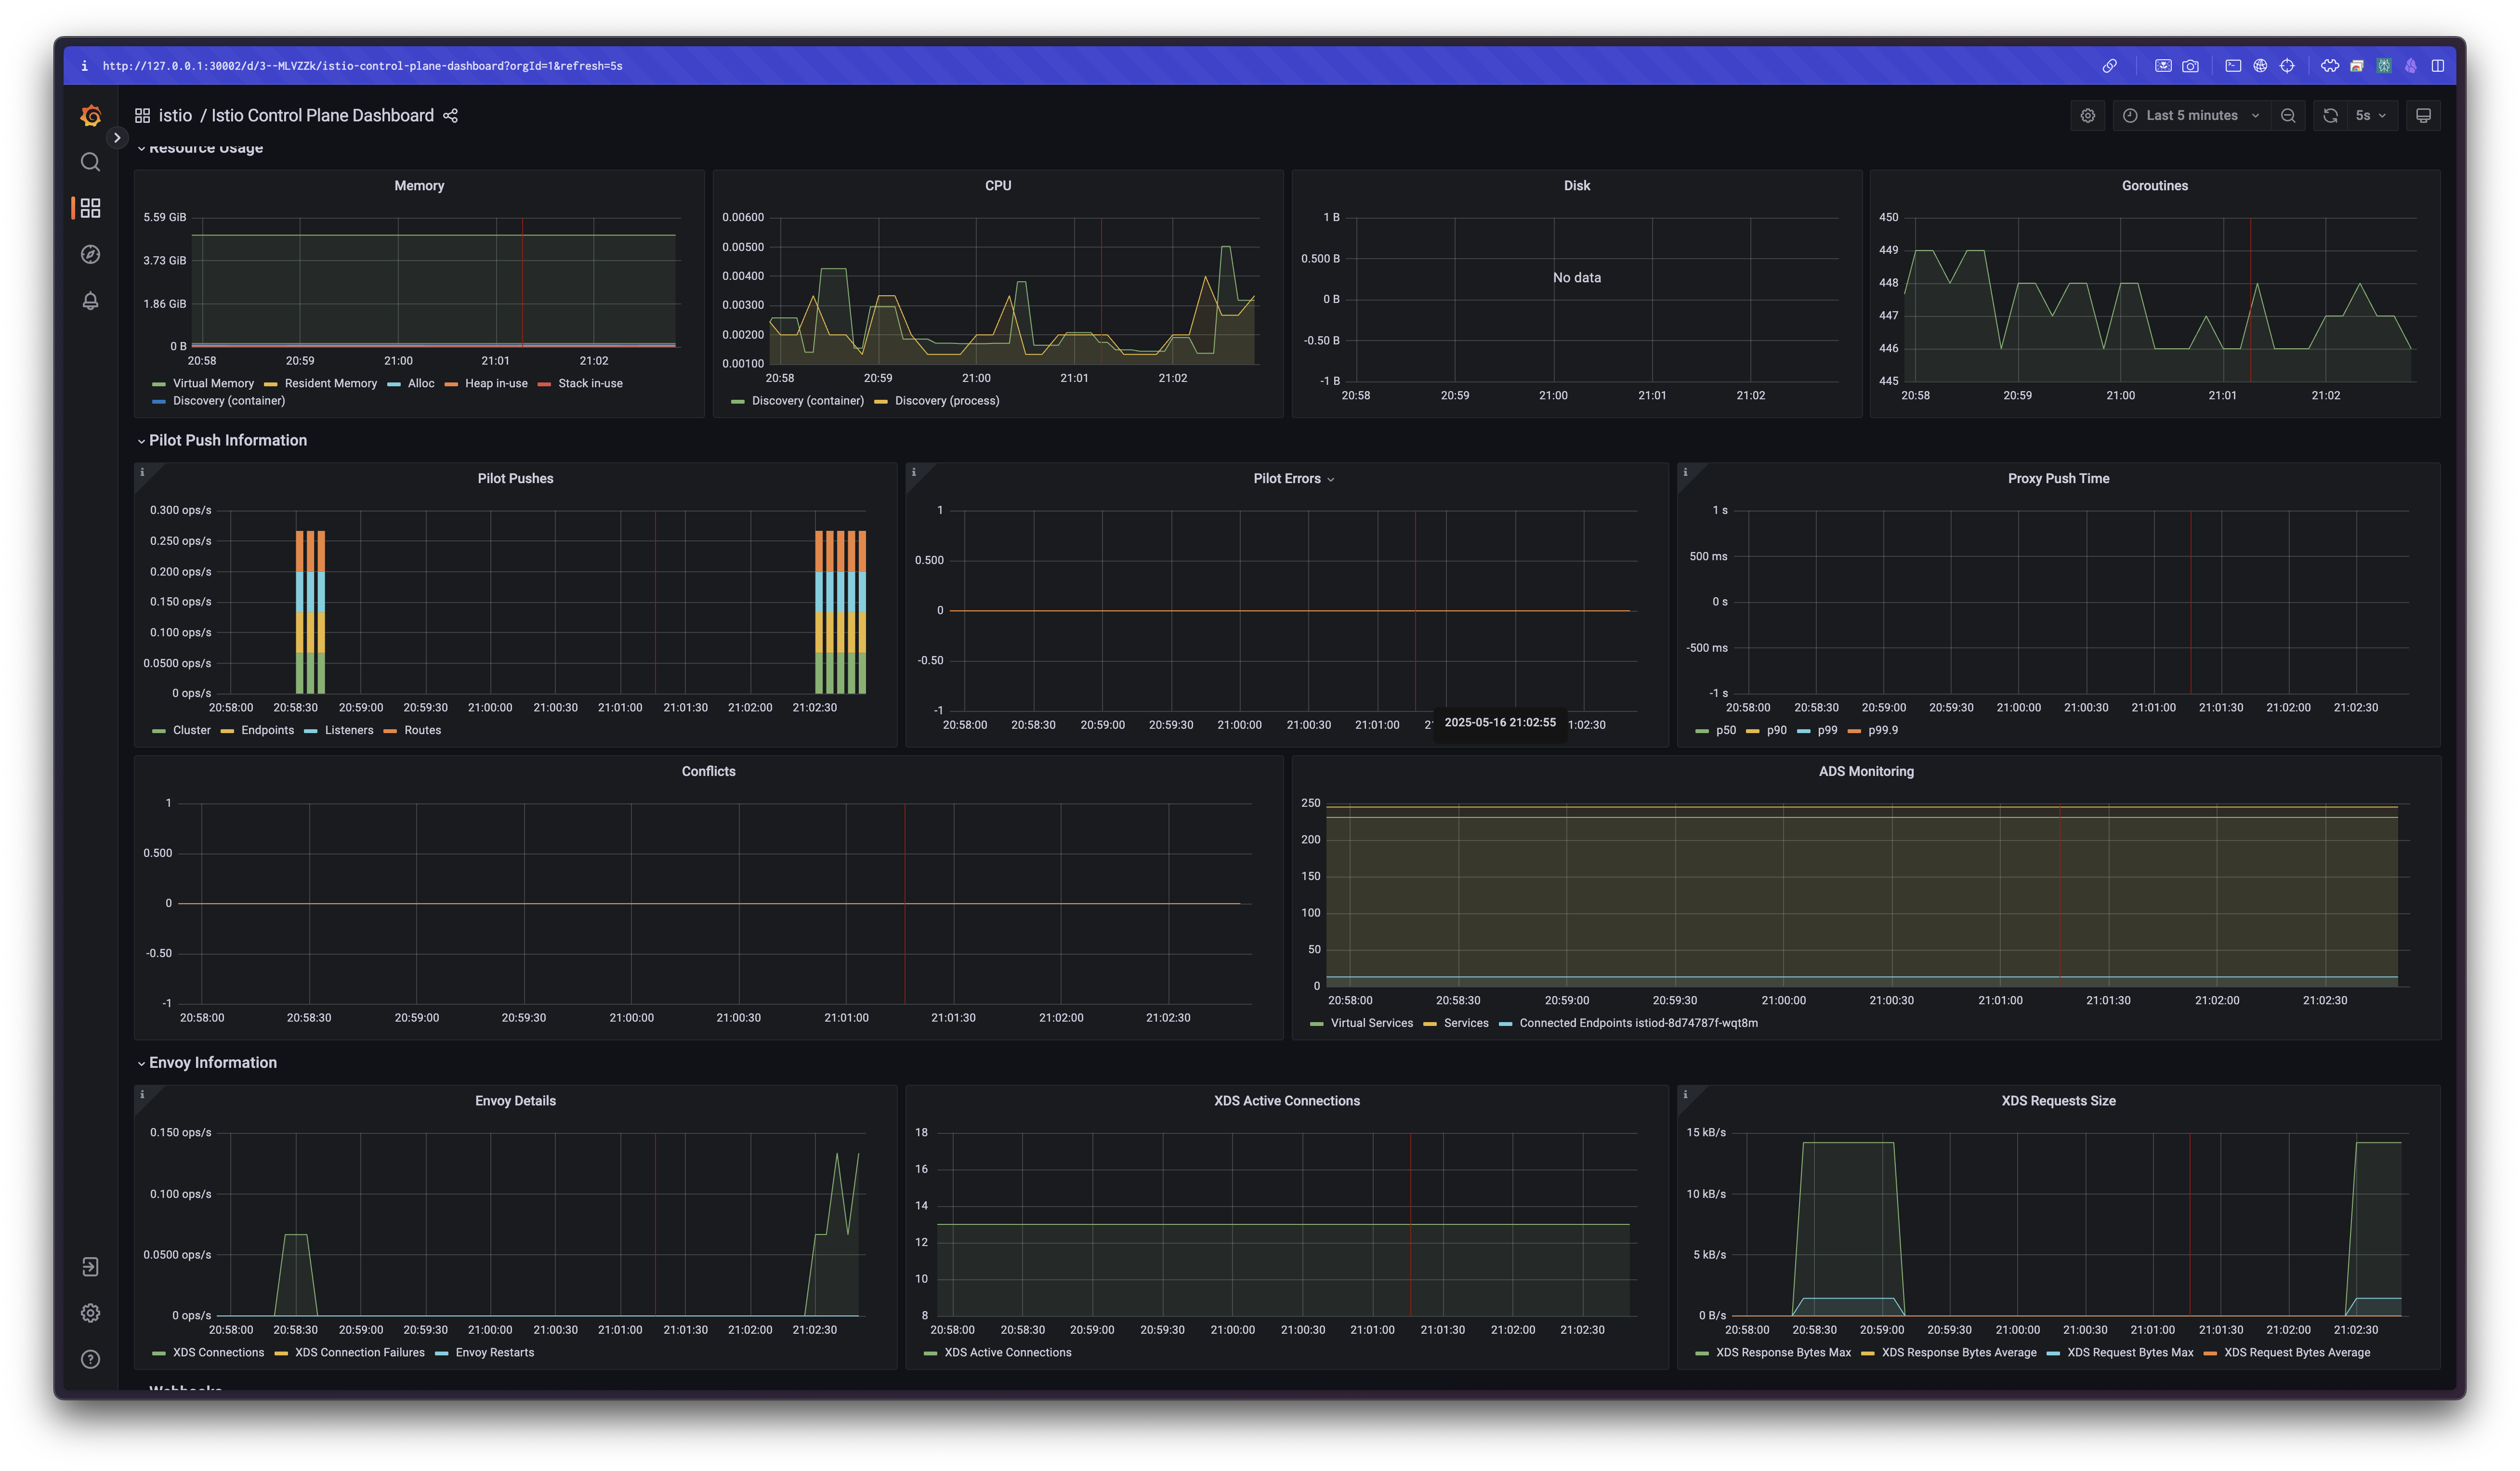The height and width of the screenshot is (1471, 2520).
Task: Click the CPU panel title
Action: (998, 186)
